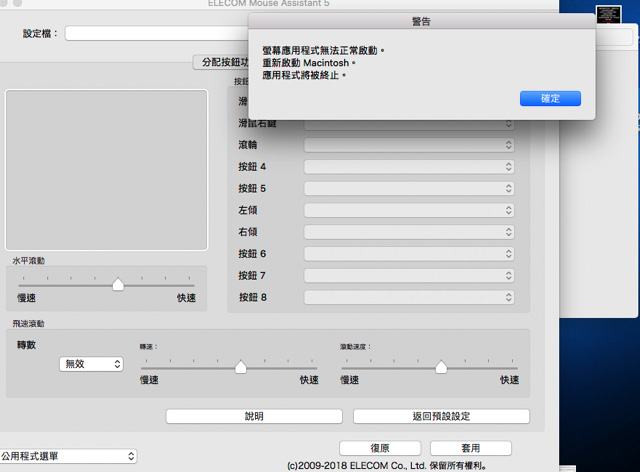Open the 按鈕 5 function dropdown
This screenshot has height=472, width=640.
(409, 188)
